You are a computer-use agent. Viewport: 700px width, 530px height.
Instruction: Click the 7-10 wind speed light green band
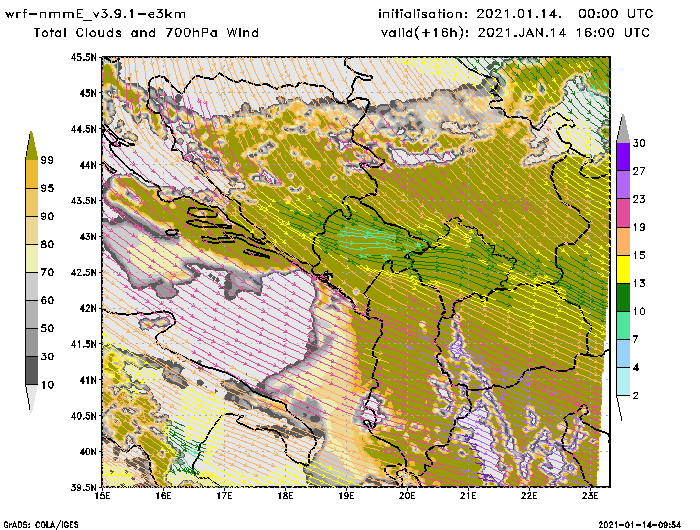click(x=623, y=326)
